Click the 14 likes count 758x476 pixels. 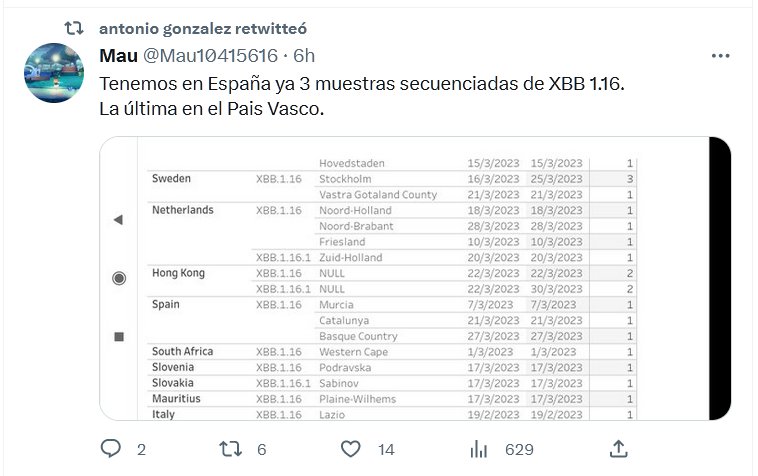[386, 450]
